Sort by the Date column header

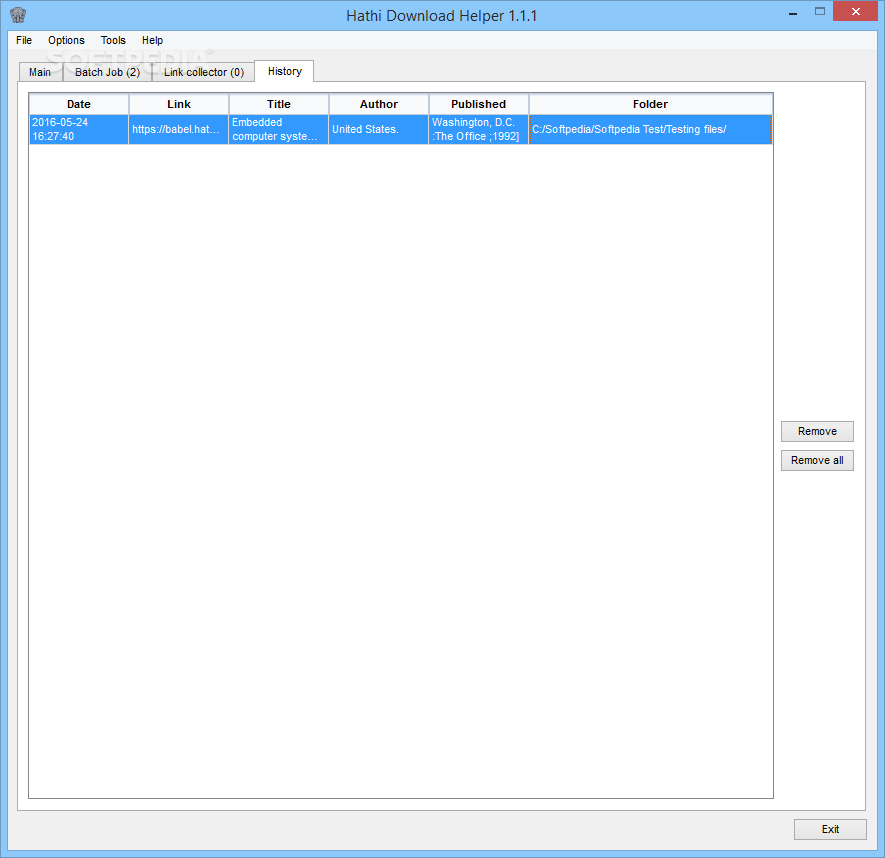pyautogui.click(x=78, y=104)
